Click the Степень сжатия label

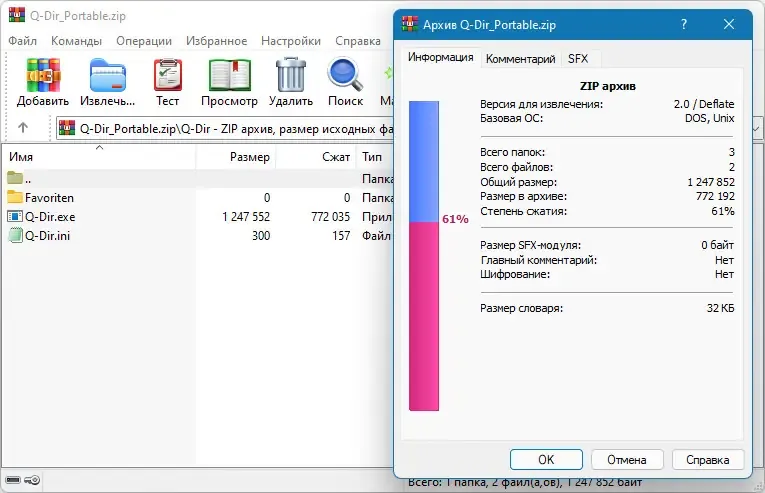click(x=523, y=211)
